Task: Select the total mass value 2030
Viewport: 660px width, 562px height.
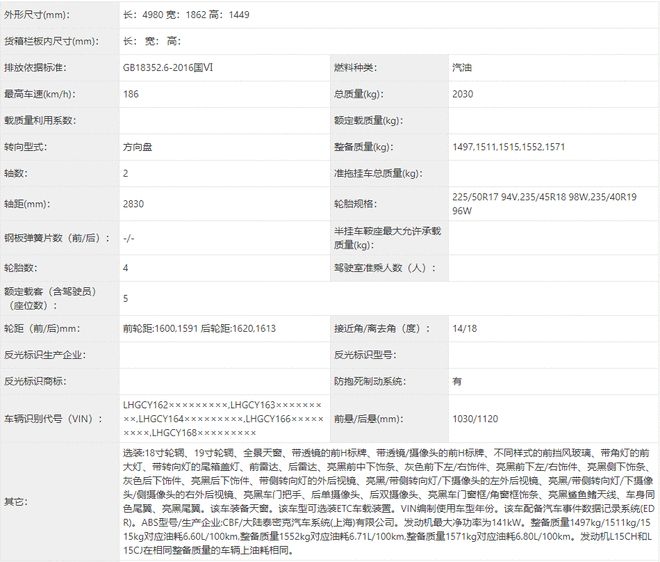Action: point(463,94)
